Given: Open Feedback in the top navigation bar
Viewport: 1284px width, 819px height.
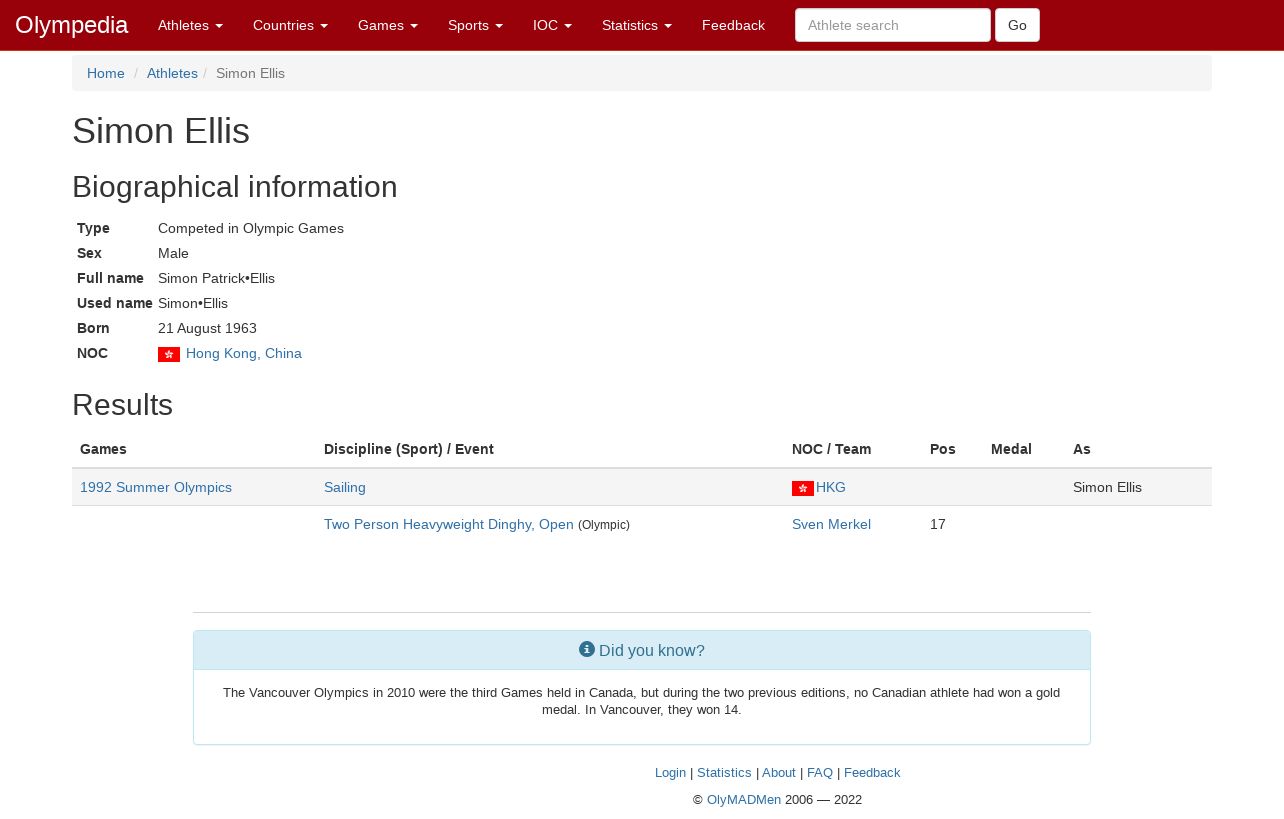Looking at the screenshot, I should (x=733, y=25).
